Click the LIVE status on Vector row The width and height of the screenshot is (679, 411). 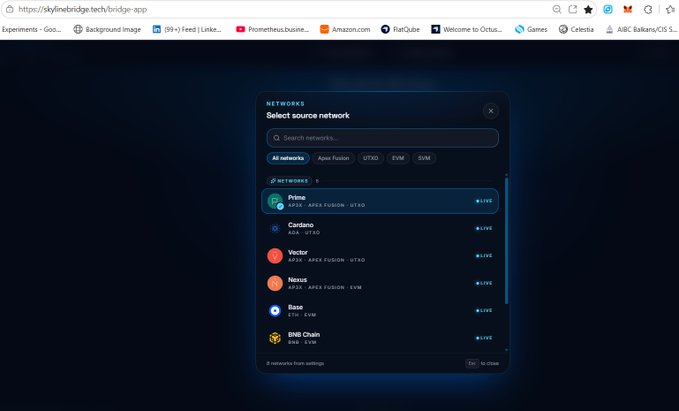(x=484, y=256)
